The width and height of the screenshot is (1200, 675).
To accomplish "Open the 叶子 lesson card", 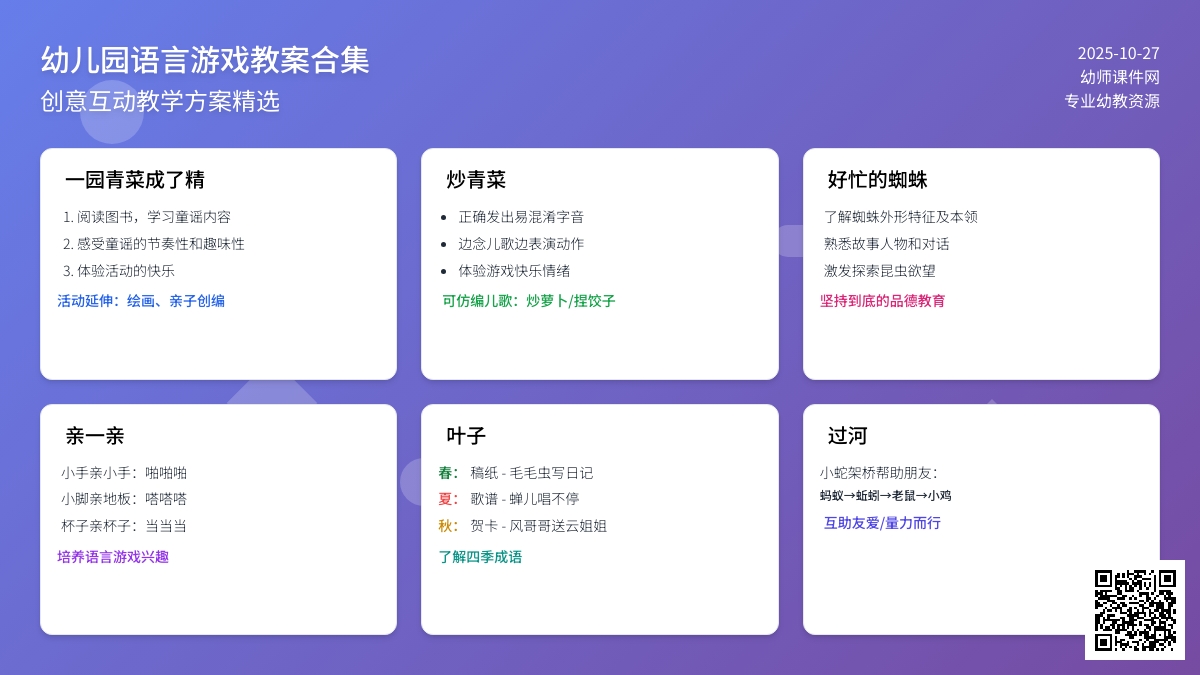I will click(467, 435).
